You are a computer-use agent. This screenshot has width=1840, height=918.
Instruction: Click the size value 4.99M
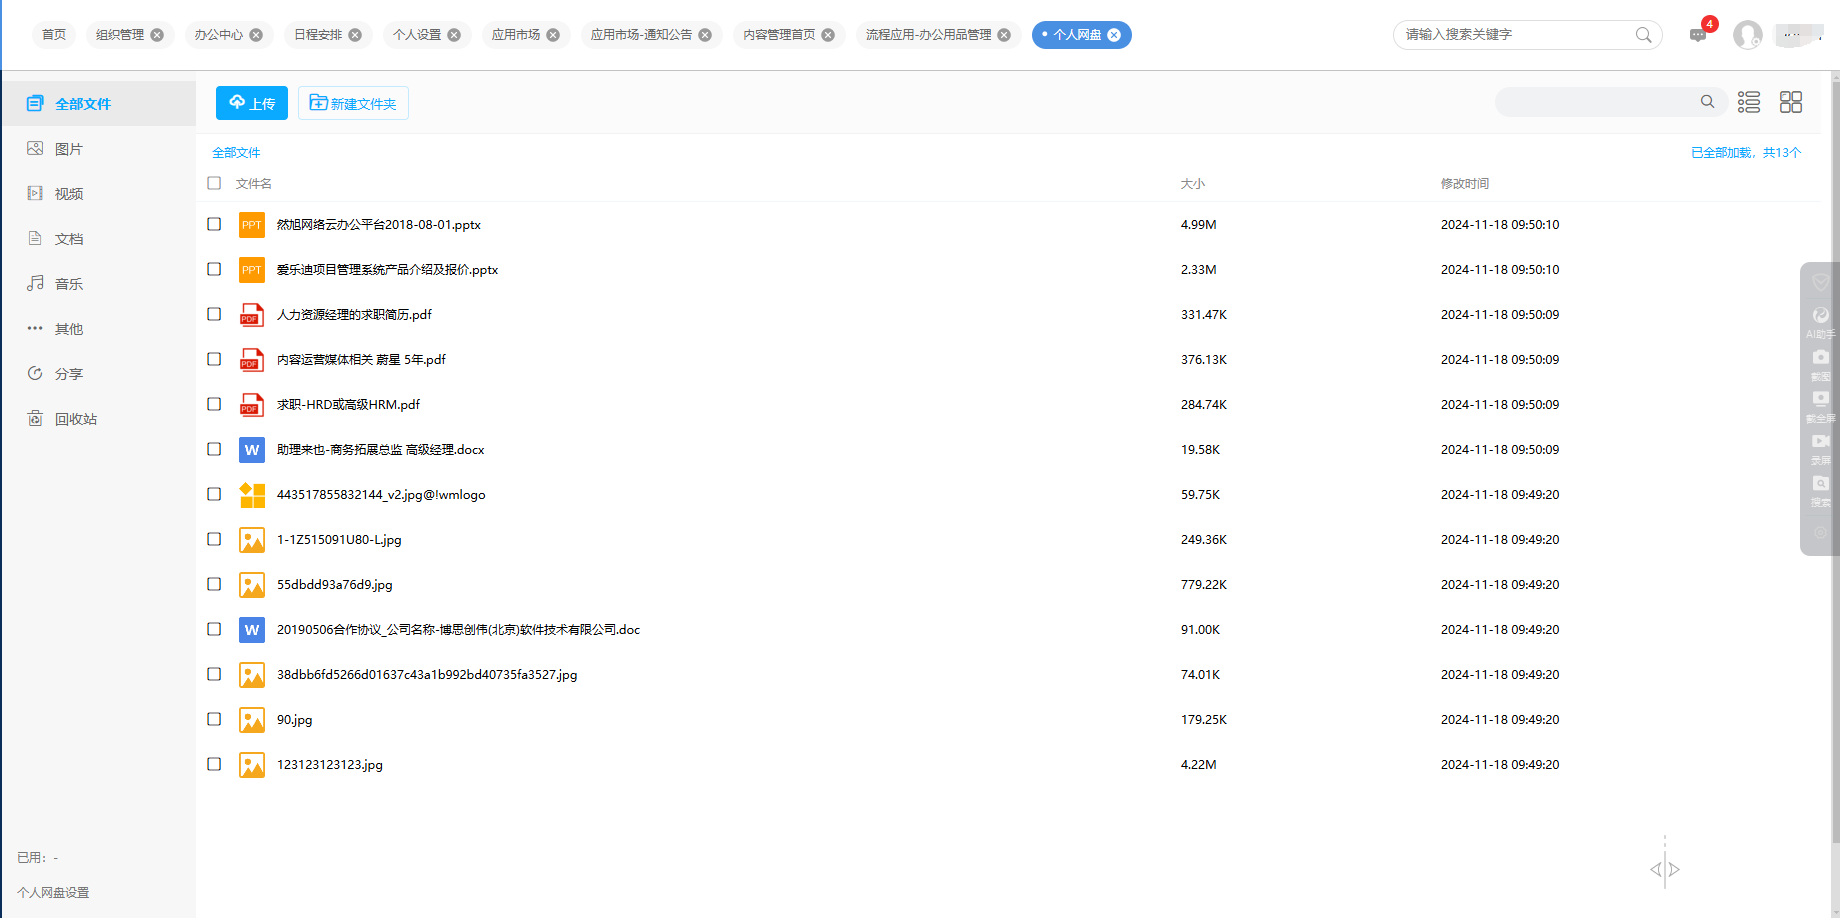click(x=1199, y=225)
